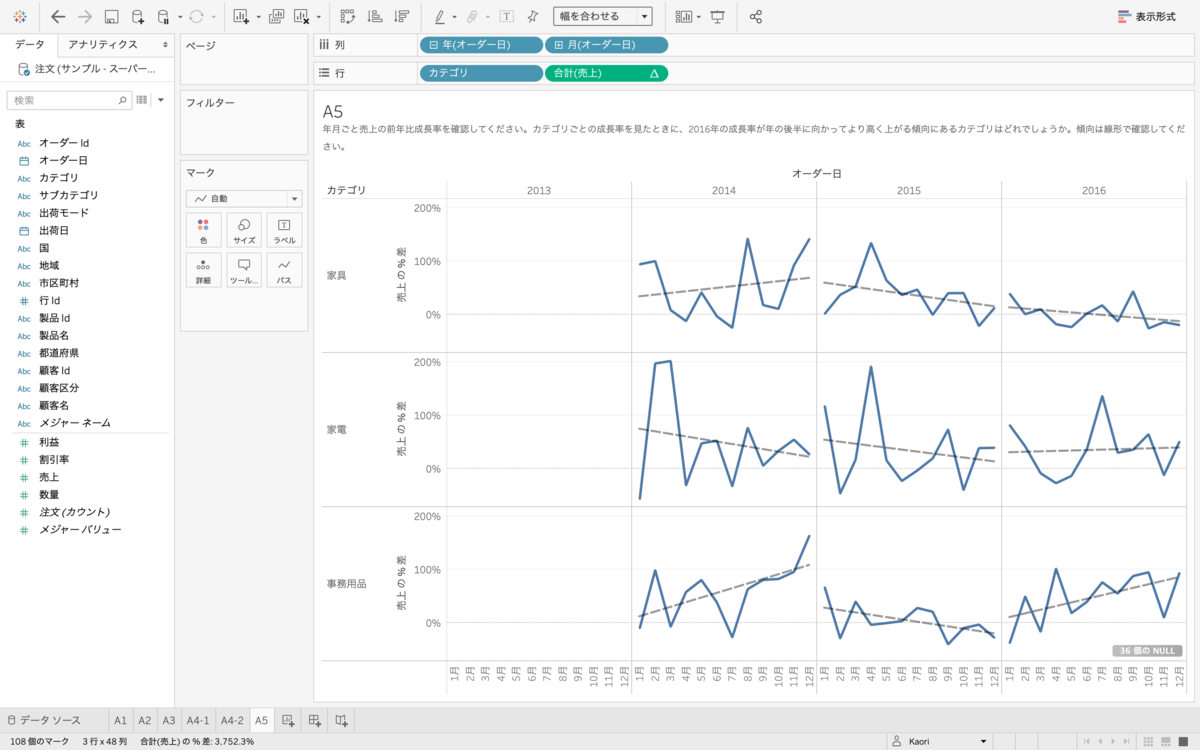1200x750 pixels.
Task: Click the Detail card in Marks
Action: click(203, 270)
